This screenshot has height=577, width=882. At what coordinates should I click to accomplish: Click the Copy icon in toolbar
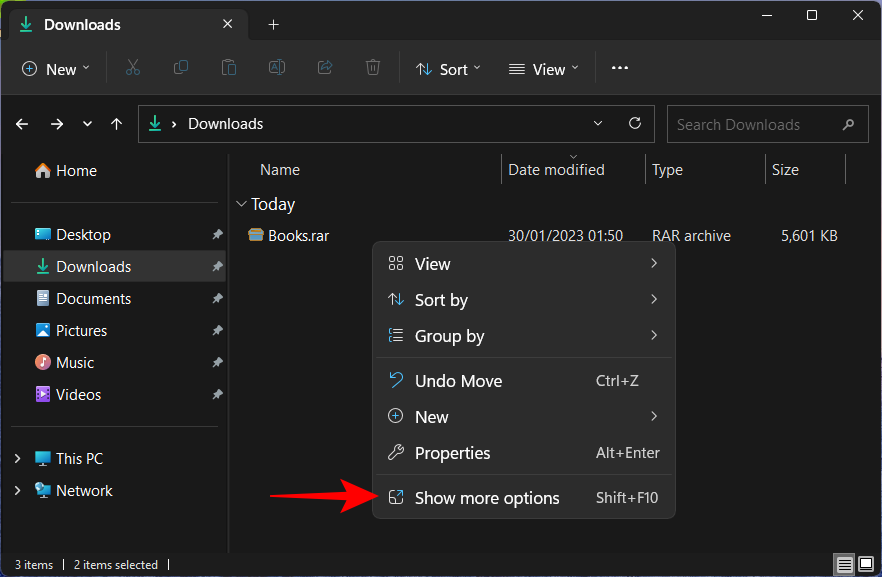[x=181, y=68]
